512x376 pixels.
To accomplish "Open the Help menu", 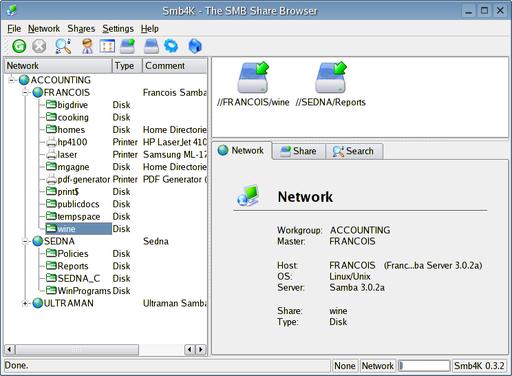I will pyautogui.click(x=149, y=29).
